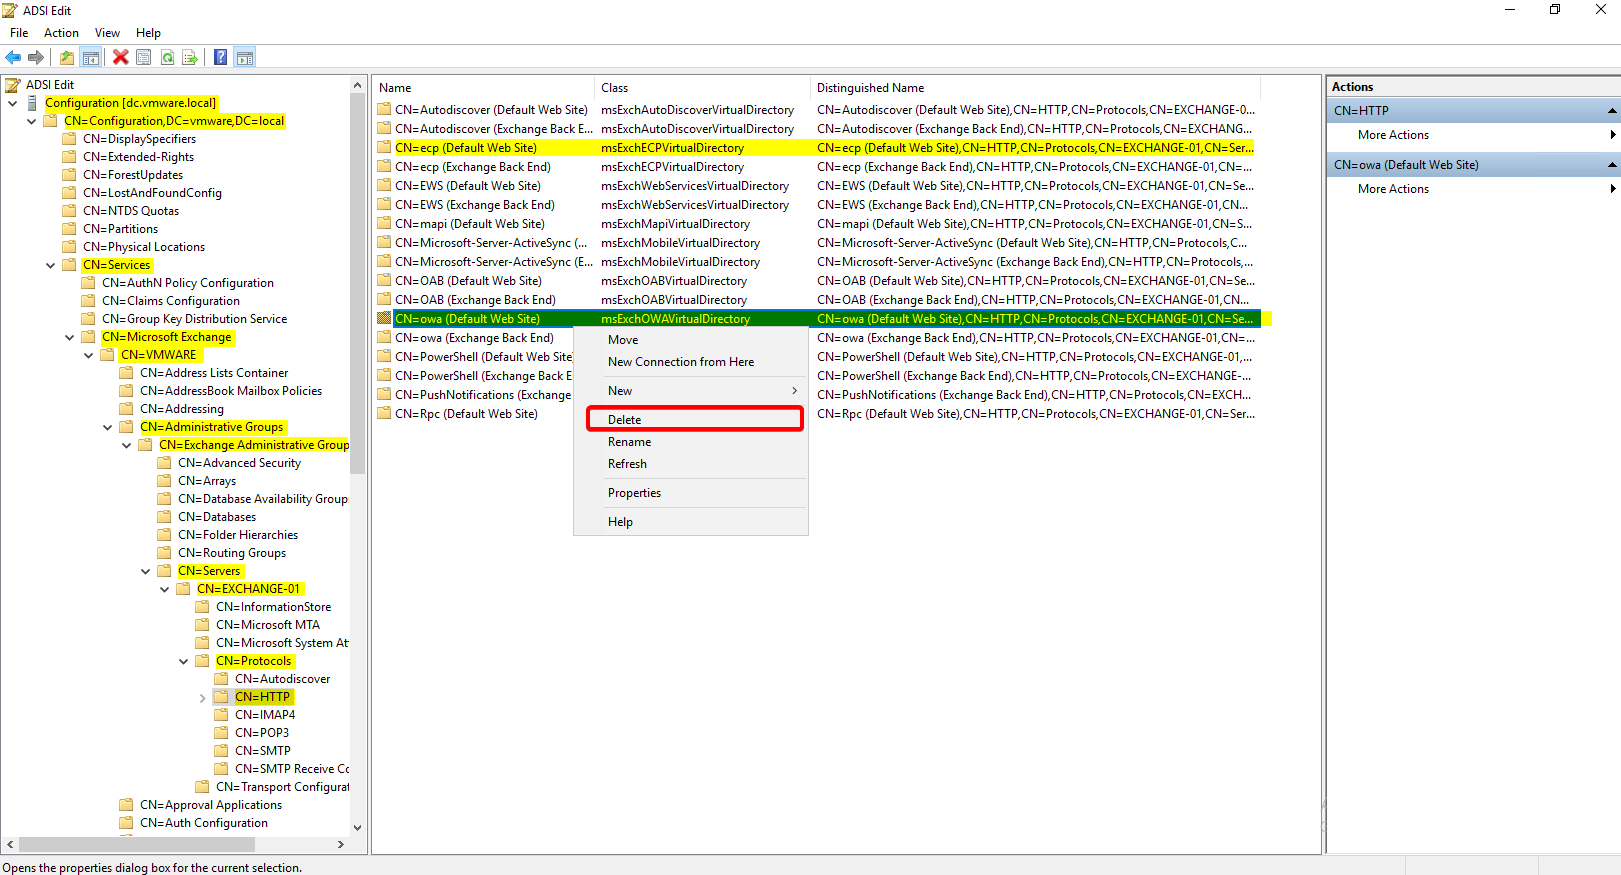Open the Action menu in menu bar
This screenshot has height=875, width=1621.
tap(61, 33)
